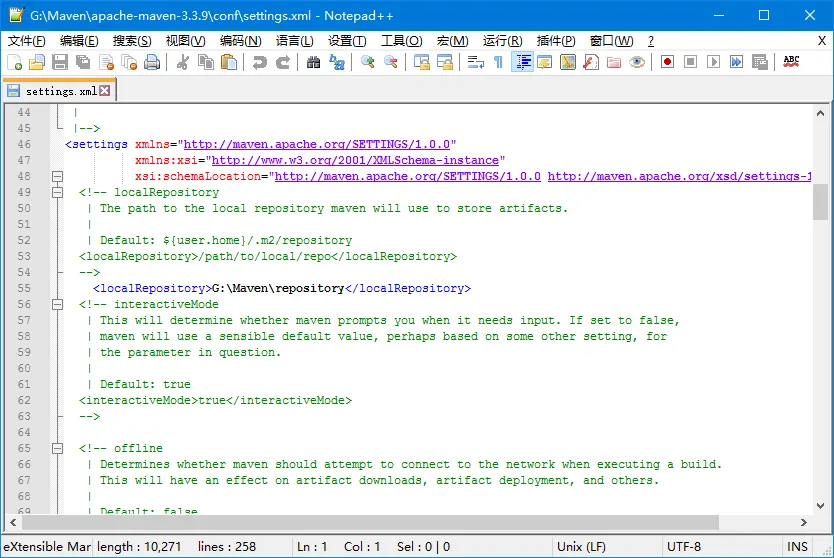Click the Close All documents icon
834x558 pixels.
pos(129,62)
